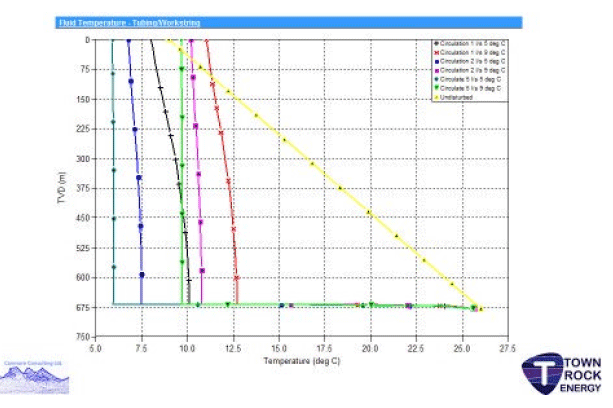Click the 17.5 temperature axis label

pos(324,348)
